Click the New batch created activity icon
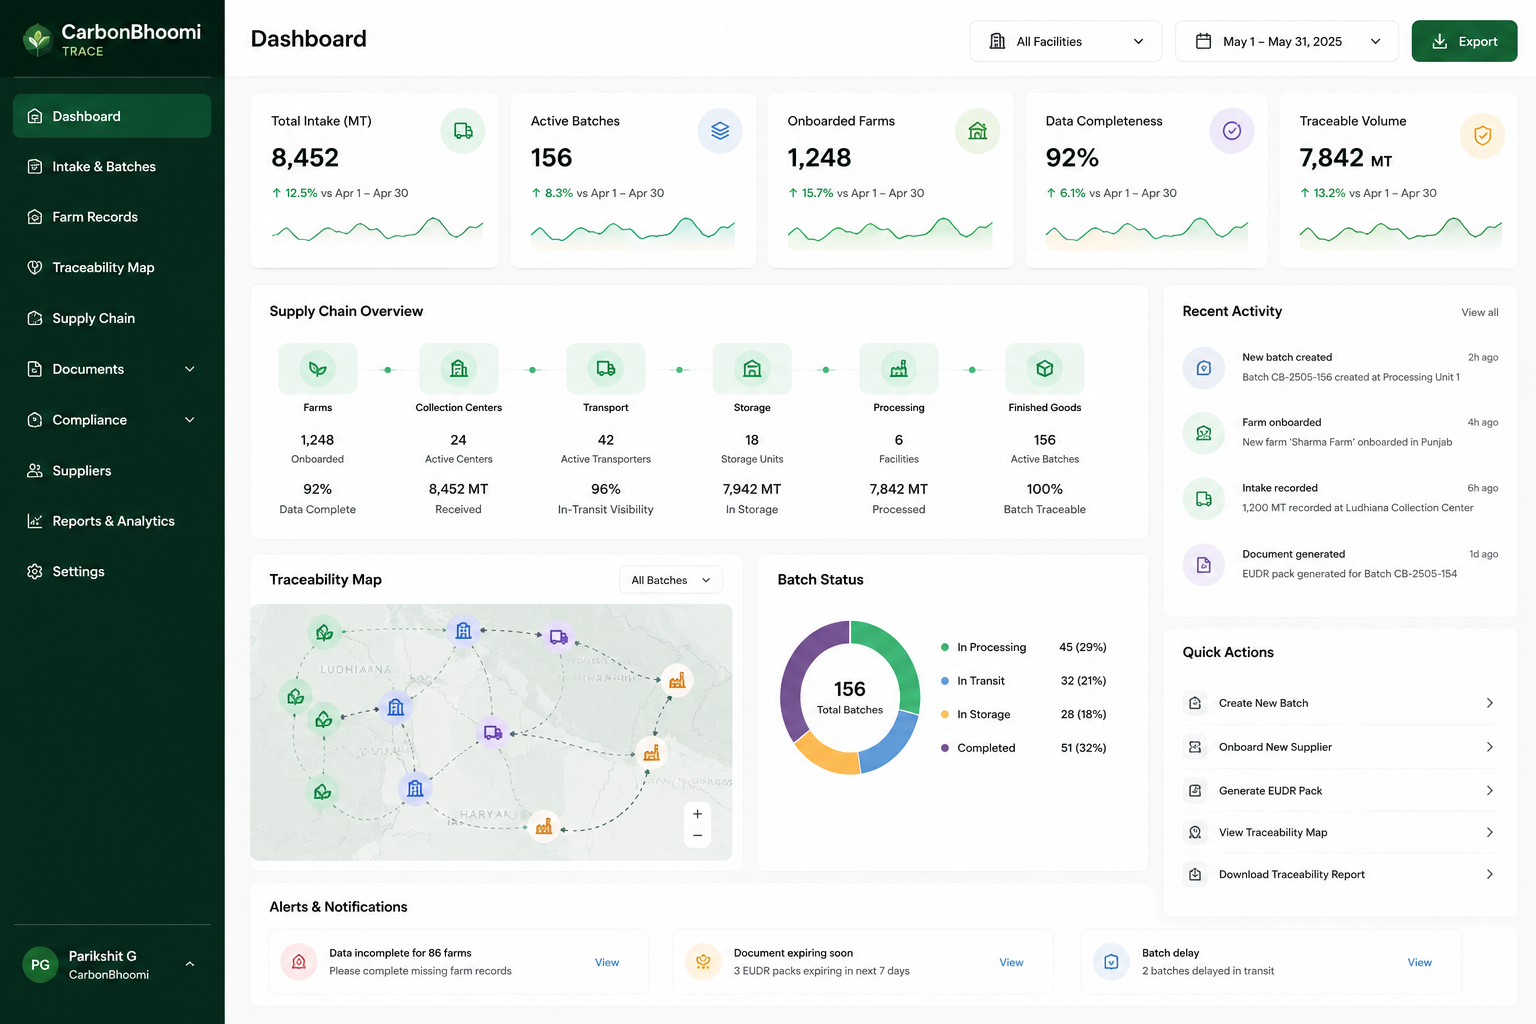 coord(1204,368)
